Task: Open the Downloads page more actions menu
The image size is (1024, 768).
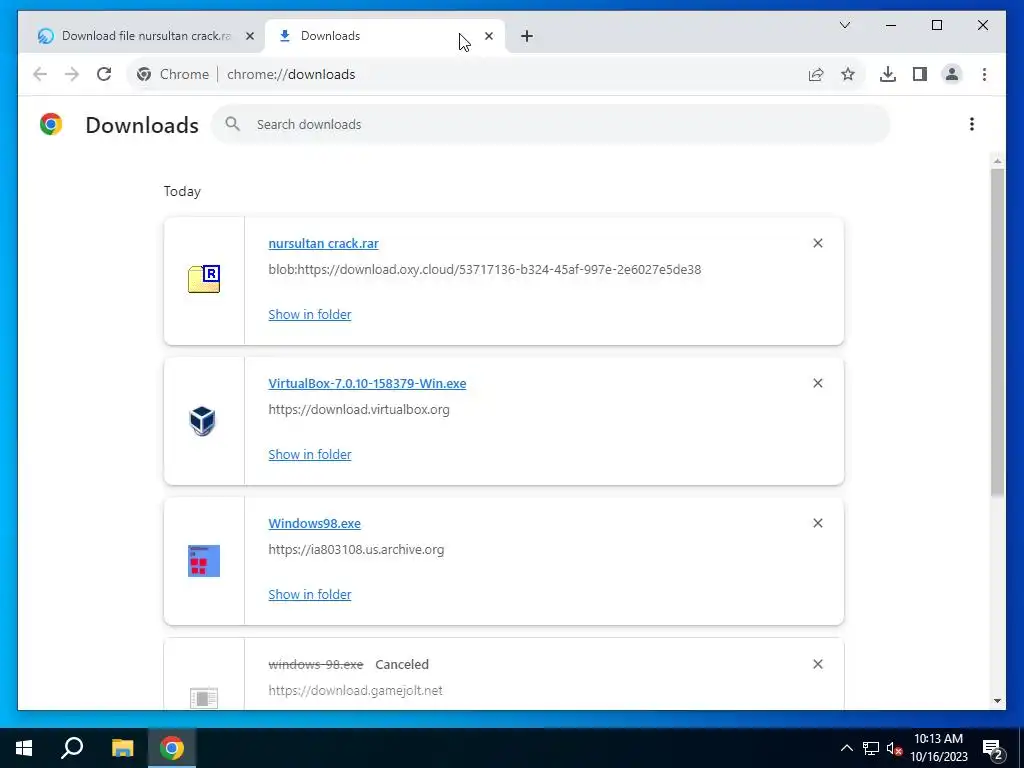Action: tap(972, 124)
